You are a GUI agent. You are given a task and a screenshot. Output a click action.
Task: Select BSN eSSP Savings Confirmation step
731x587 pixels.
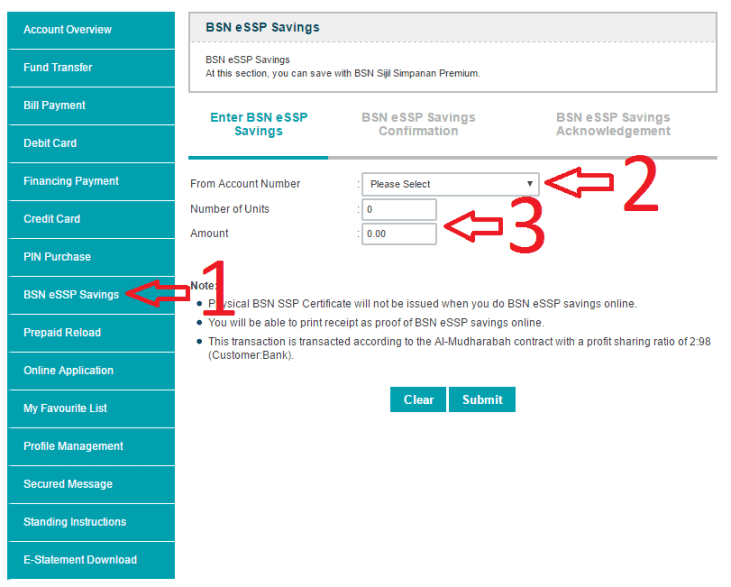tap(418, 124)
